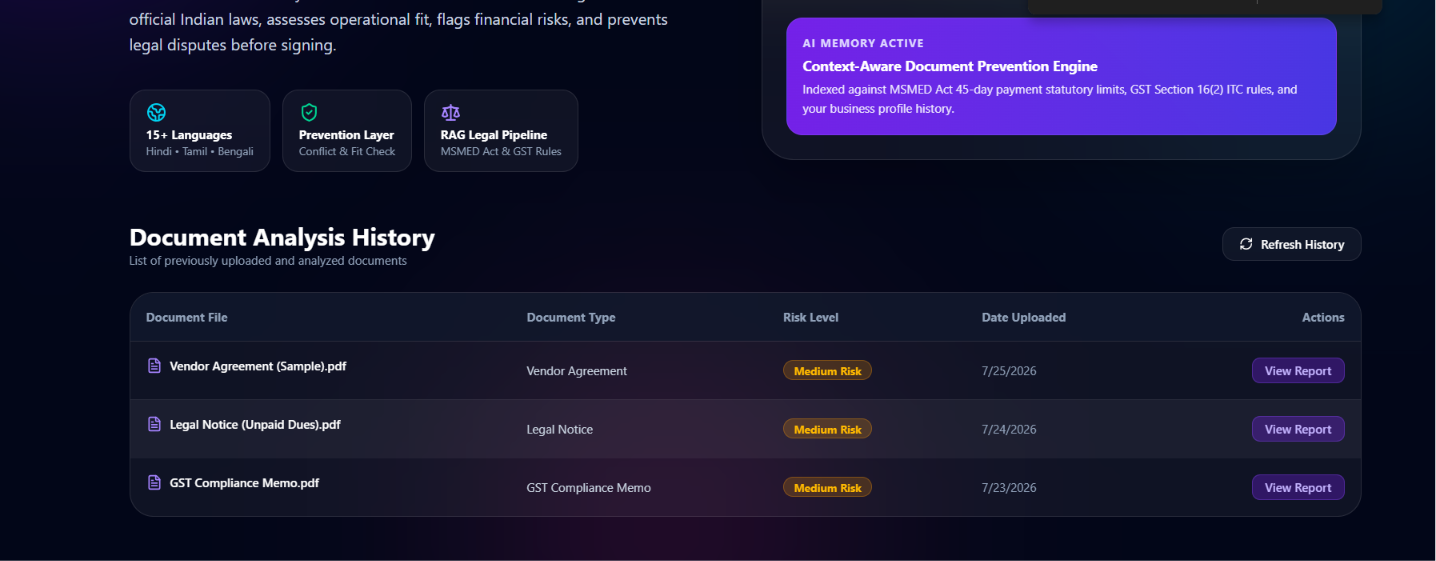Click the Medium Risk badge for Vendor Agreement
The width and height of the screenshot is (1436, 561).
[827, 371]
